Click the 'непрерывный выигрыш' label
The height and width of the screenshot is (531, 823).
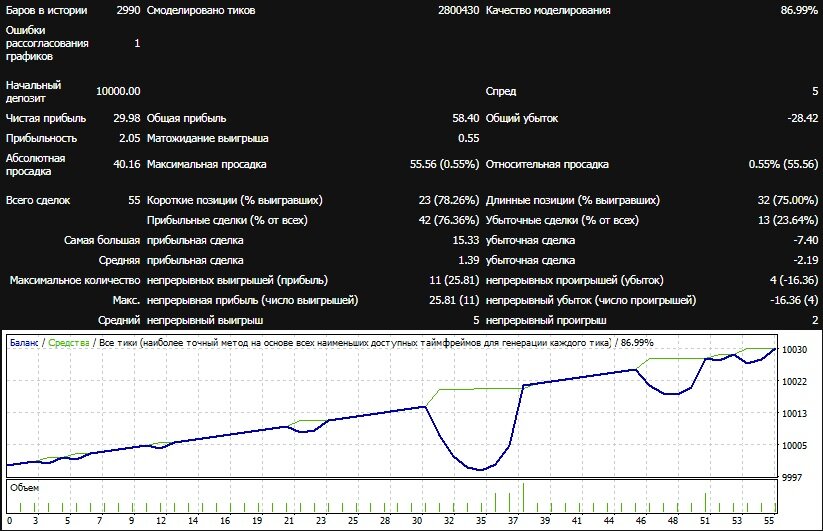tap(205, 320)
